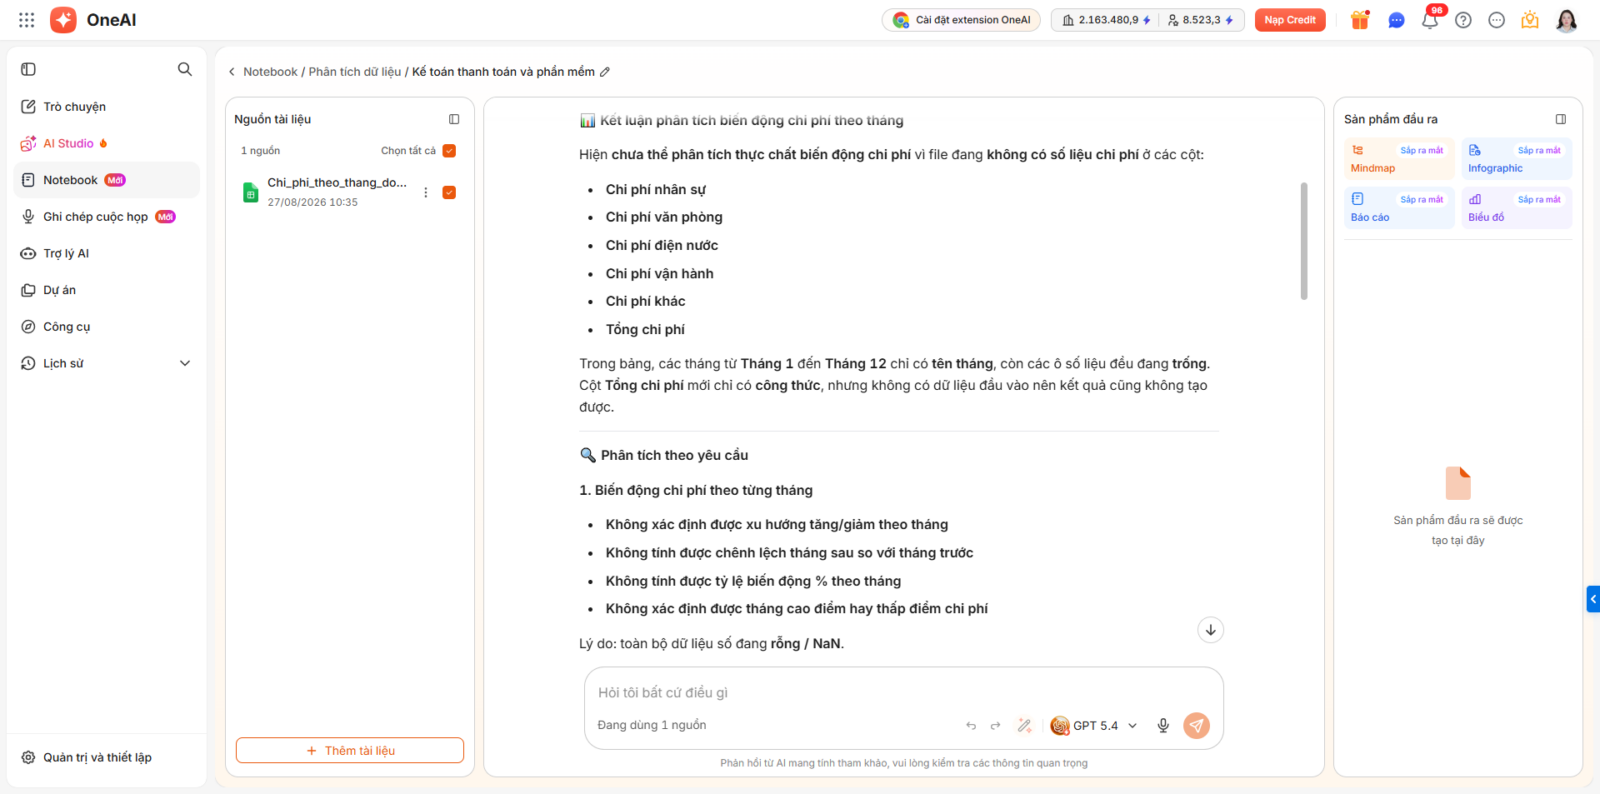Click the Nạp Credit button

click(x=1290, y=20)
